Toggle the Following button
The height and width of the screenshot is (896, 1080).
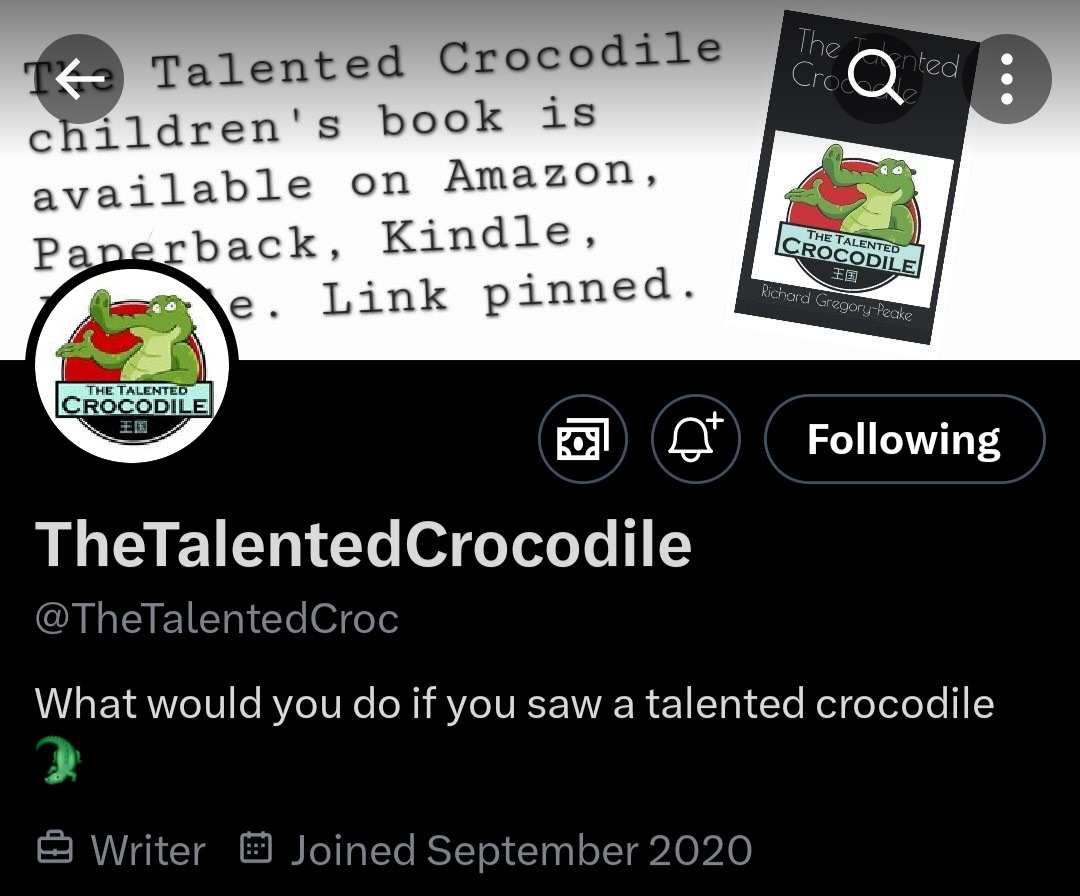point(904,439)
